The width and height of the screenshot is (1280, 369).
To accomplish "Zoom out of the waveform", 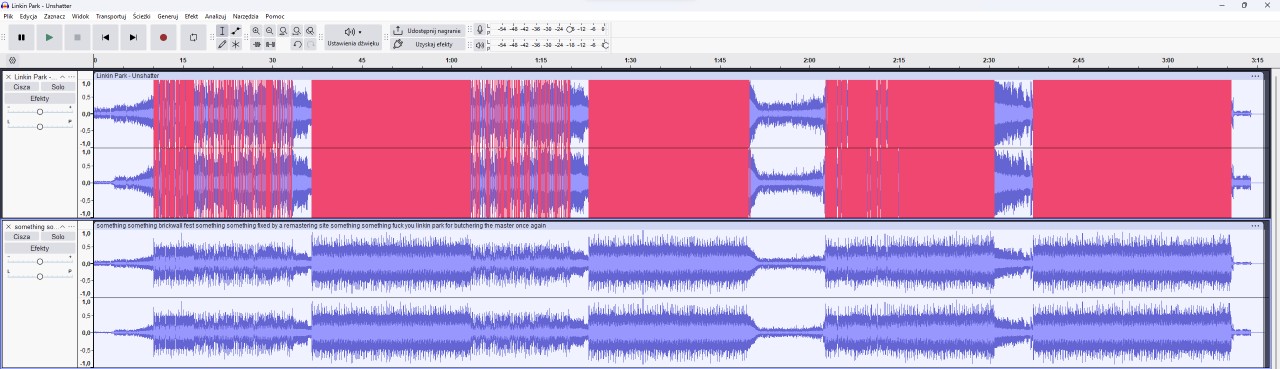I will [x=270, y=31].
